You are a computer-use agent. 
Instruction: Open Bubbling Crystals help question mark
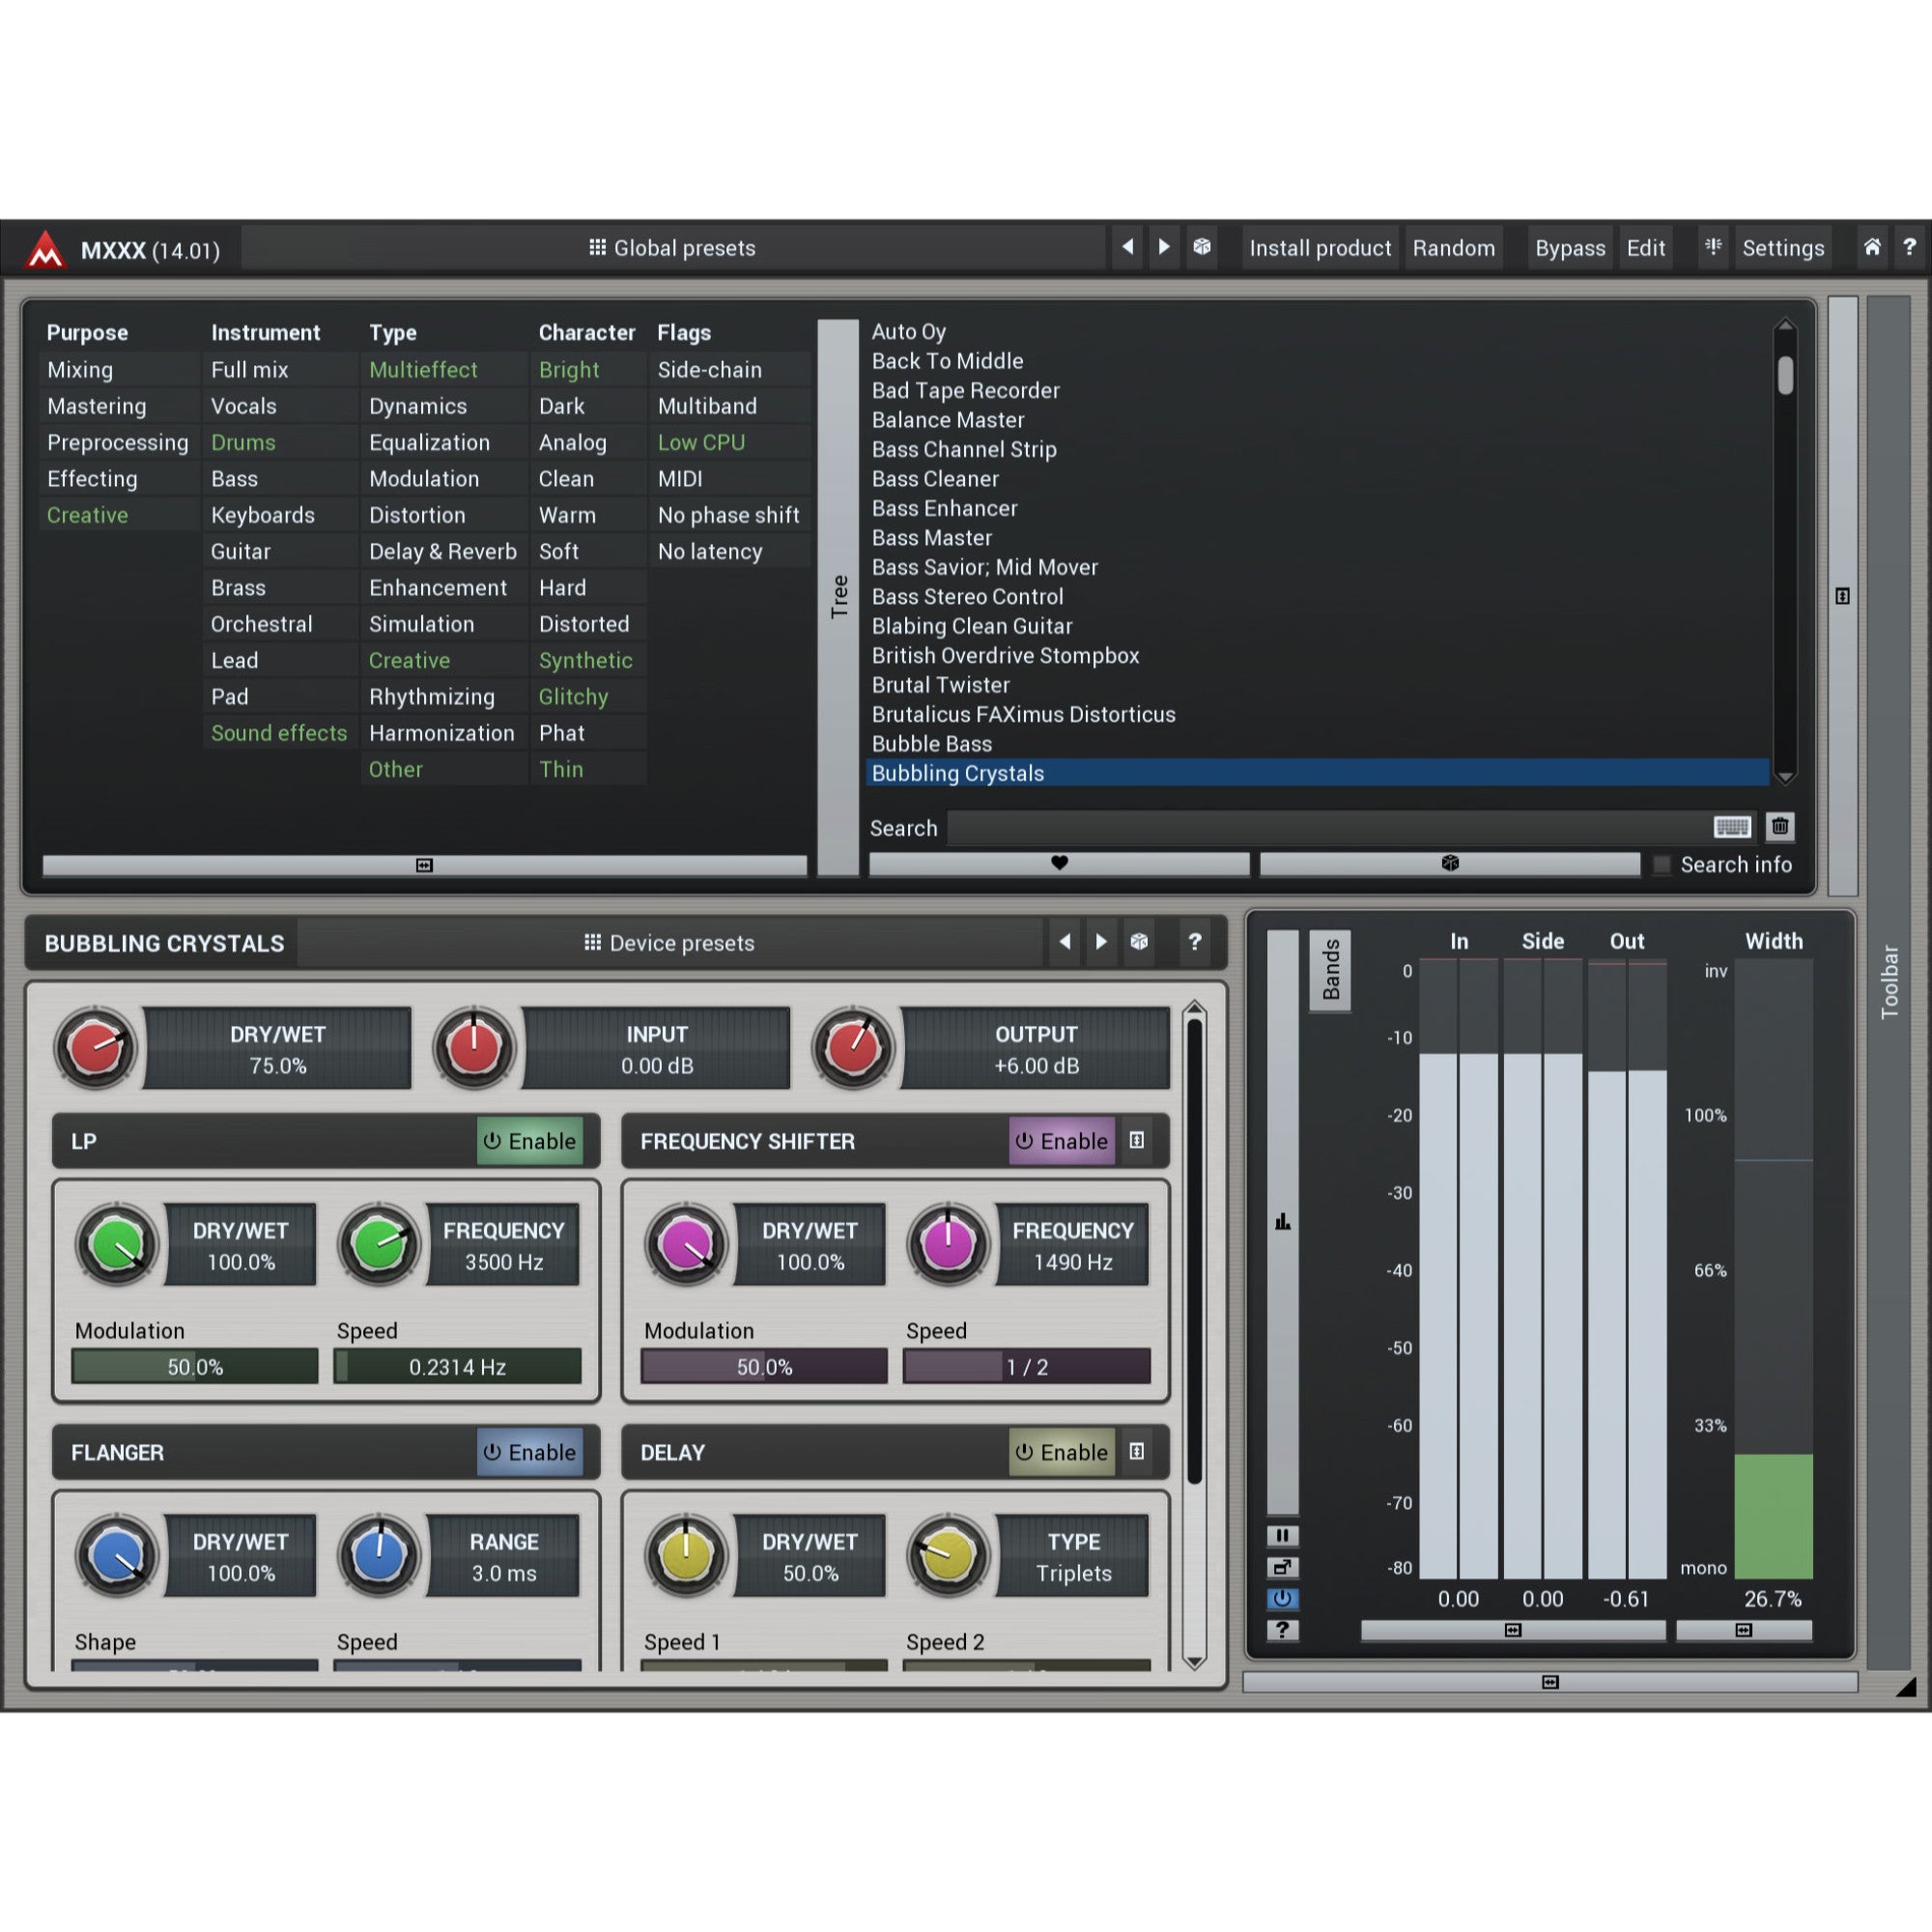pyautogui.click(x=1194, y=942)
